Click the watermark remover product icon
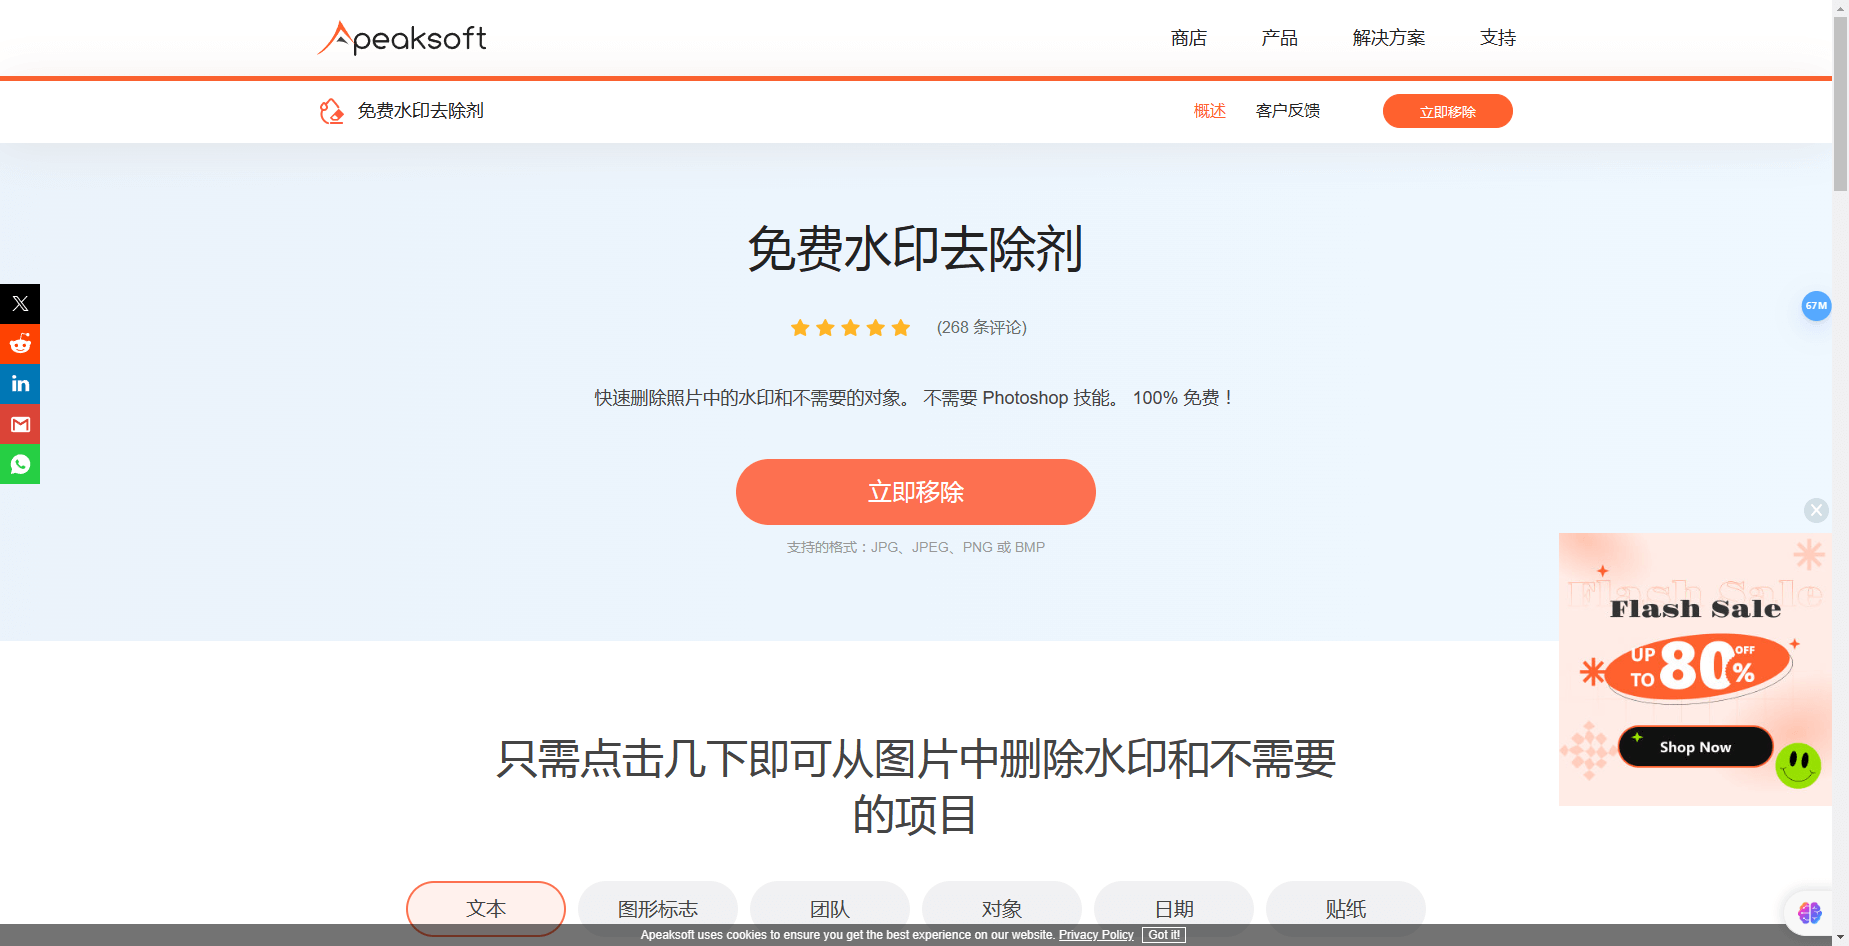Screen dimensions: 1849x946 [x=331, y=111]
